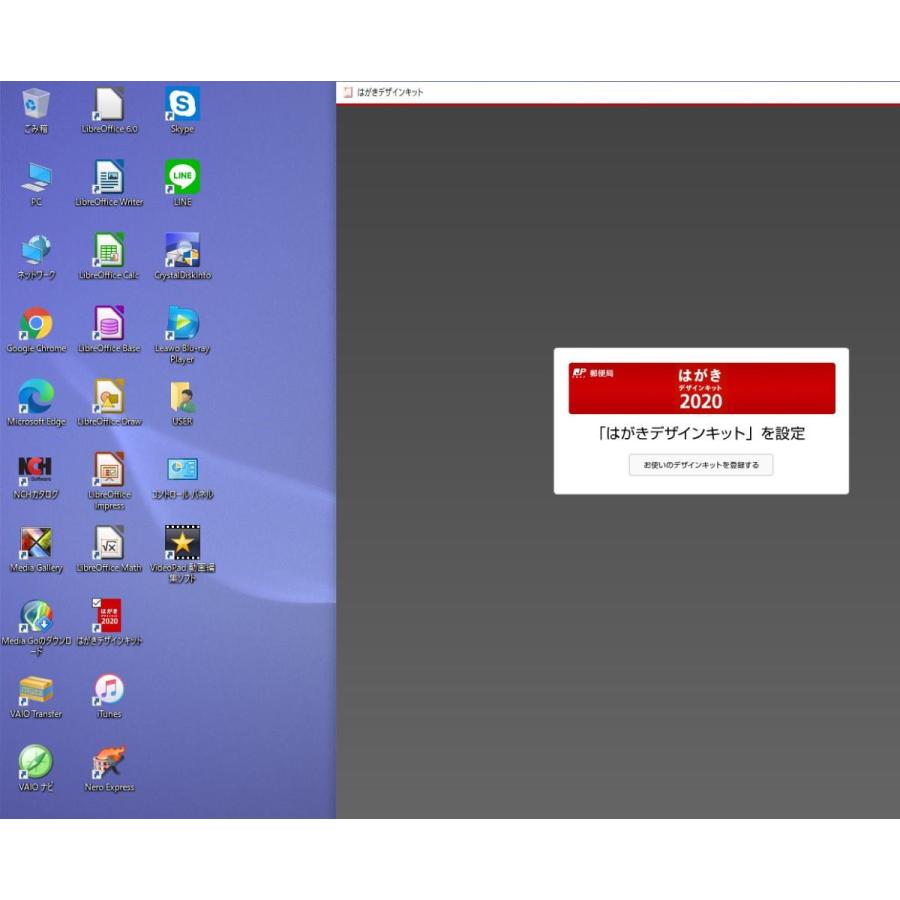
Task: Open the ごみ箱 (Recycle Bin)
Action: coord(37,103)
